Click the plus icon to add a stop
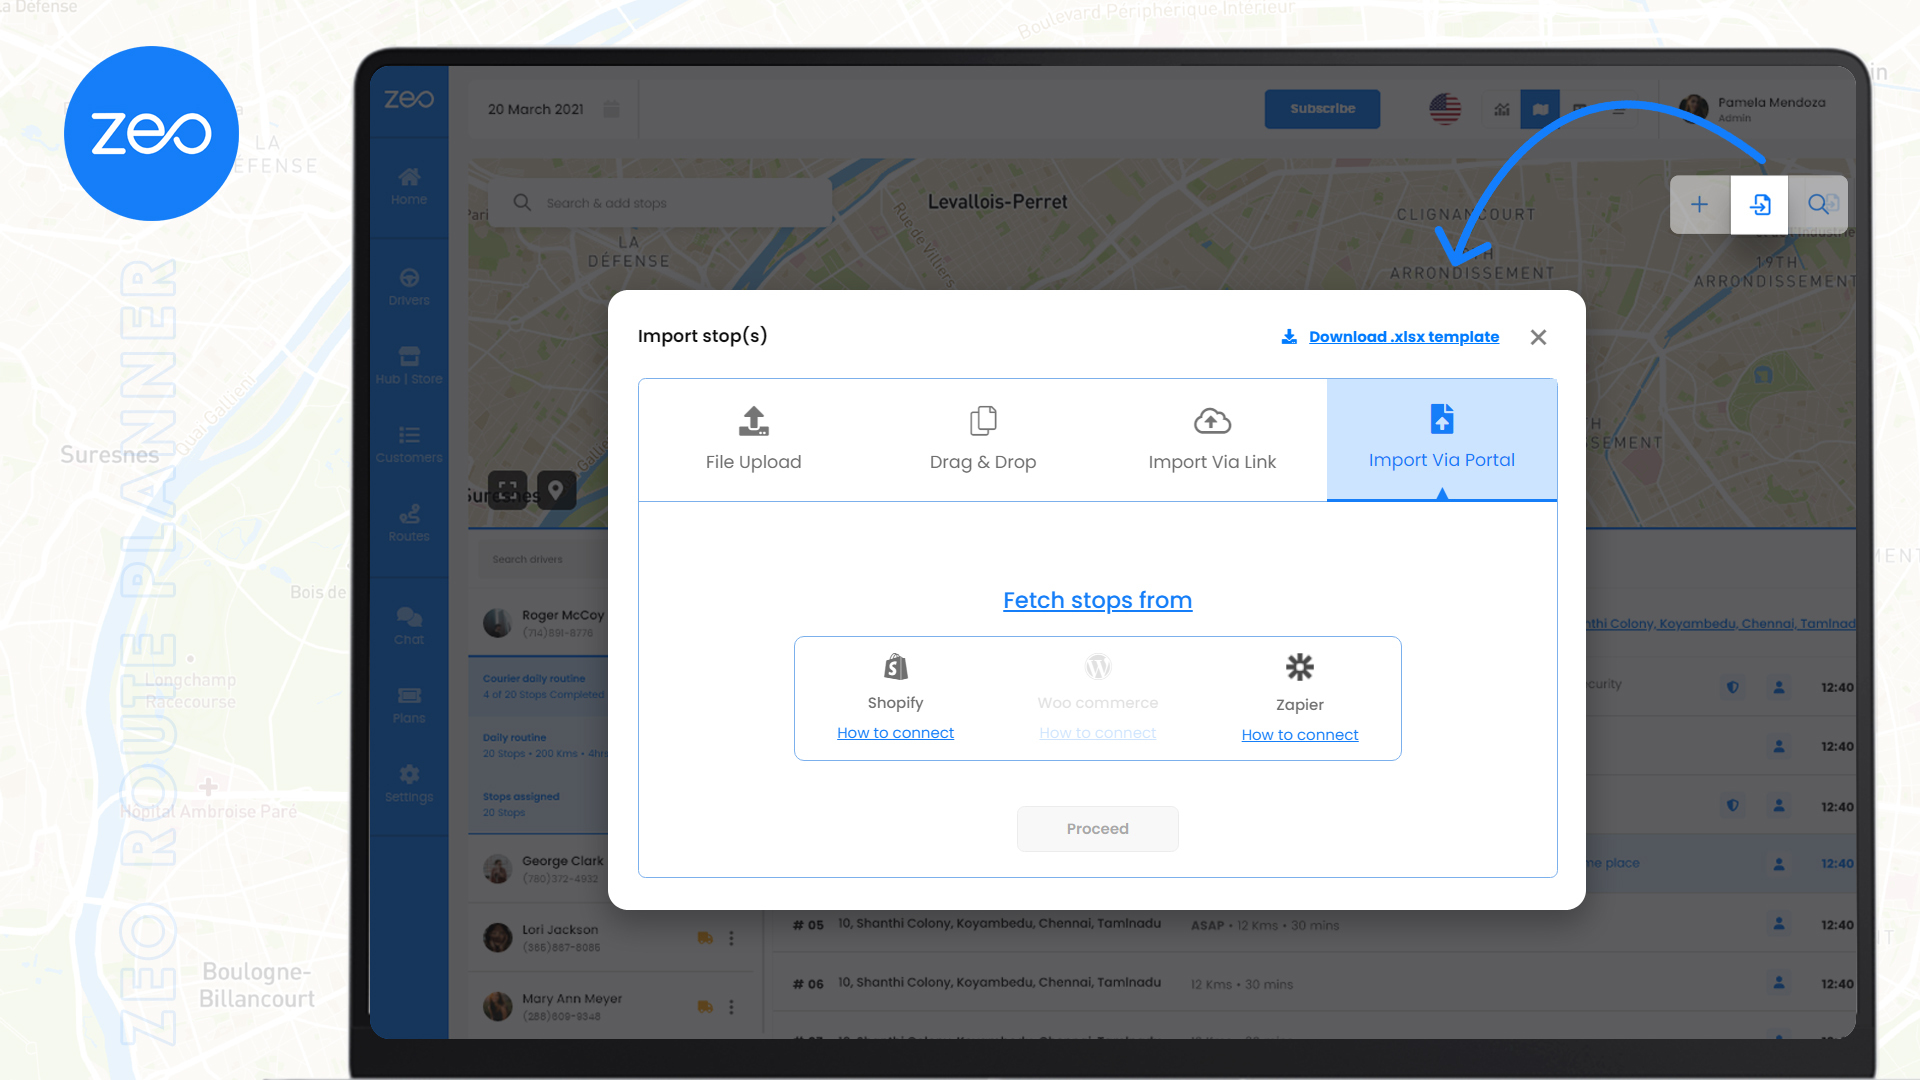The image size is (1920, 1080). pyautogui.click(x=1699, y=204)
